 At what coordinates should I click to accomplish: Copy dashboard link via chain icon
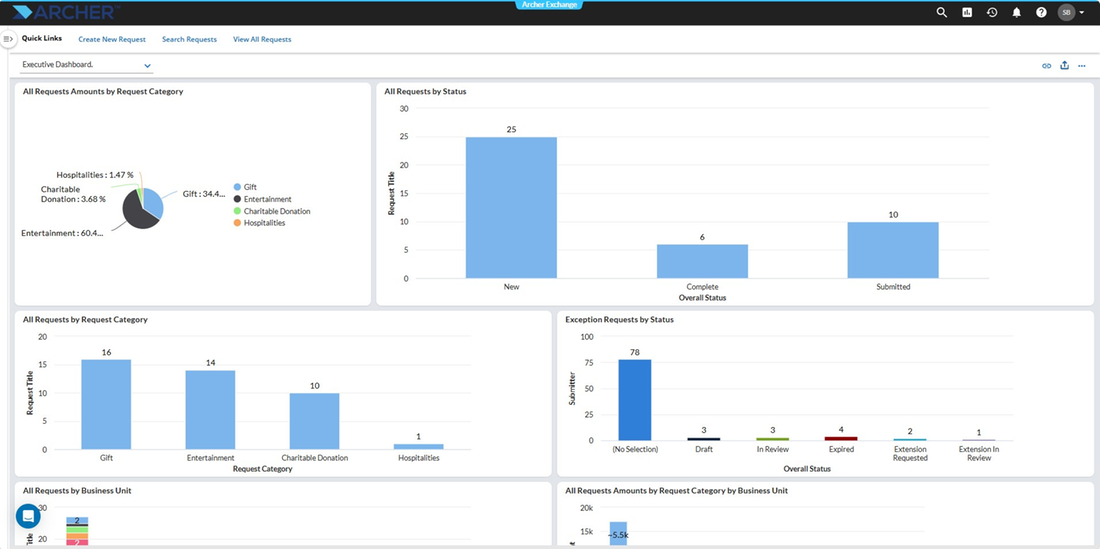click(1046, 66)
